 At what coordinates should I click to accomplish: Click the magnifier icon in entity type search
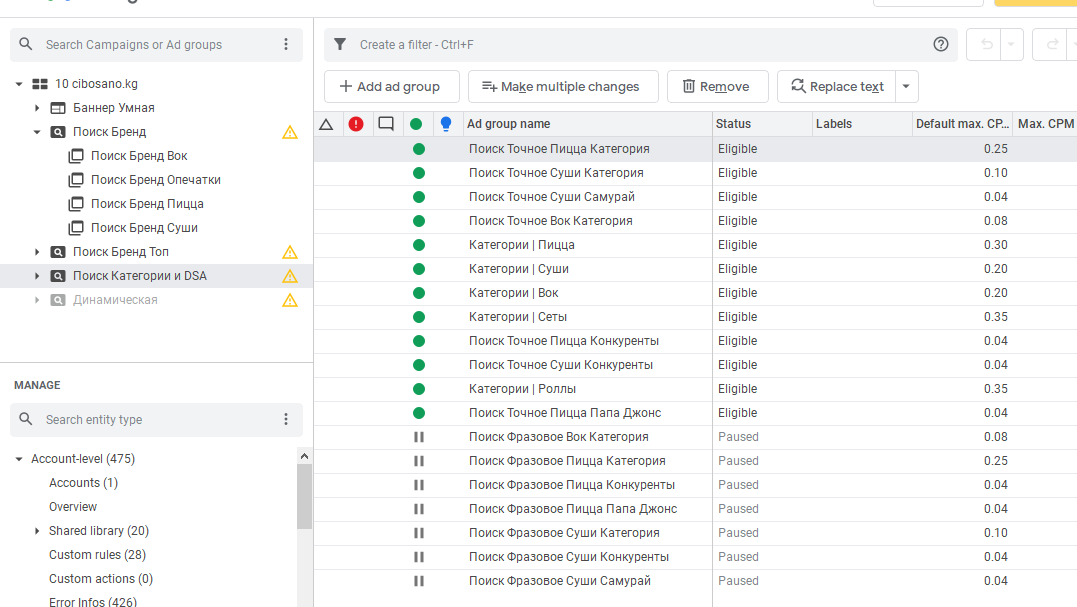click(26, 419)
